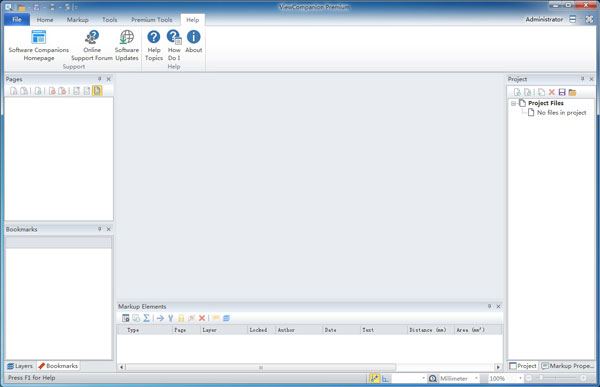Viewport: 600px width, 387px height.
Task: Sort by the Layer column header
Action: click(223, 330)
